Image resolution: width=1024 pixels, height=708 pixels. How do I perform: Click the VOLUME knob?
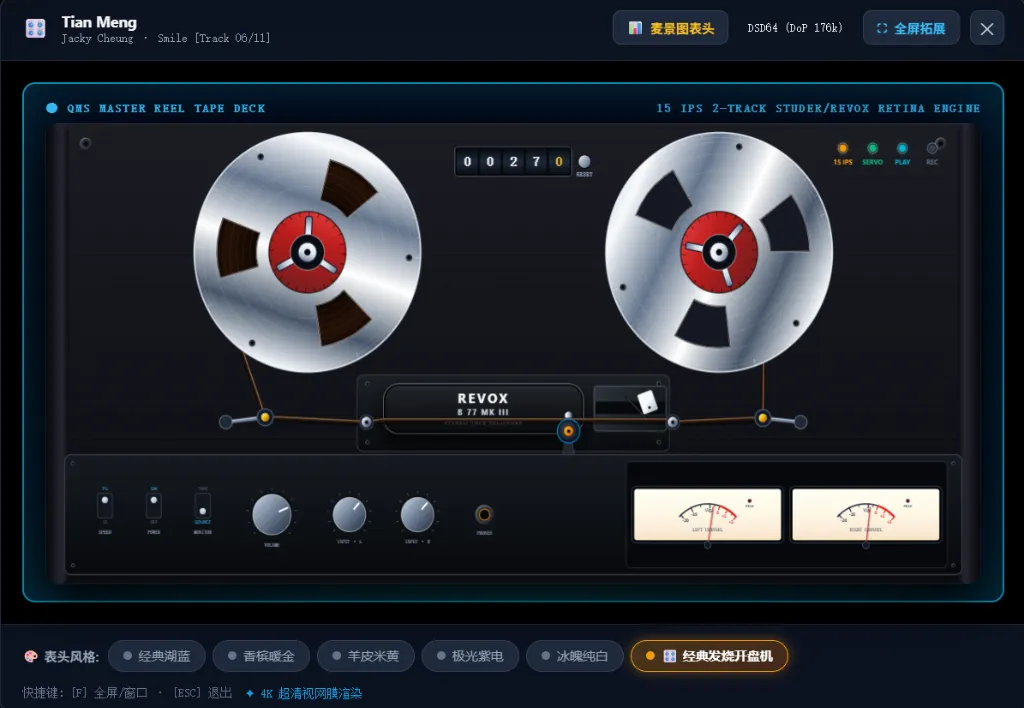click(x=272, y=514)
